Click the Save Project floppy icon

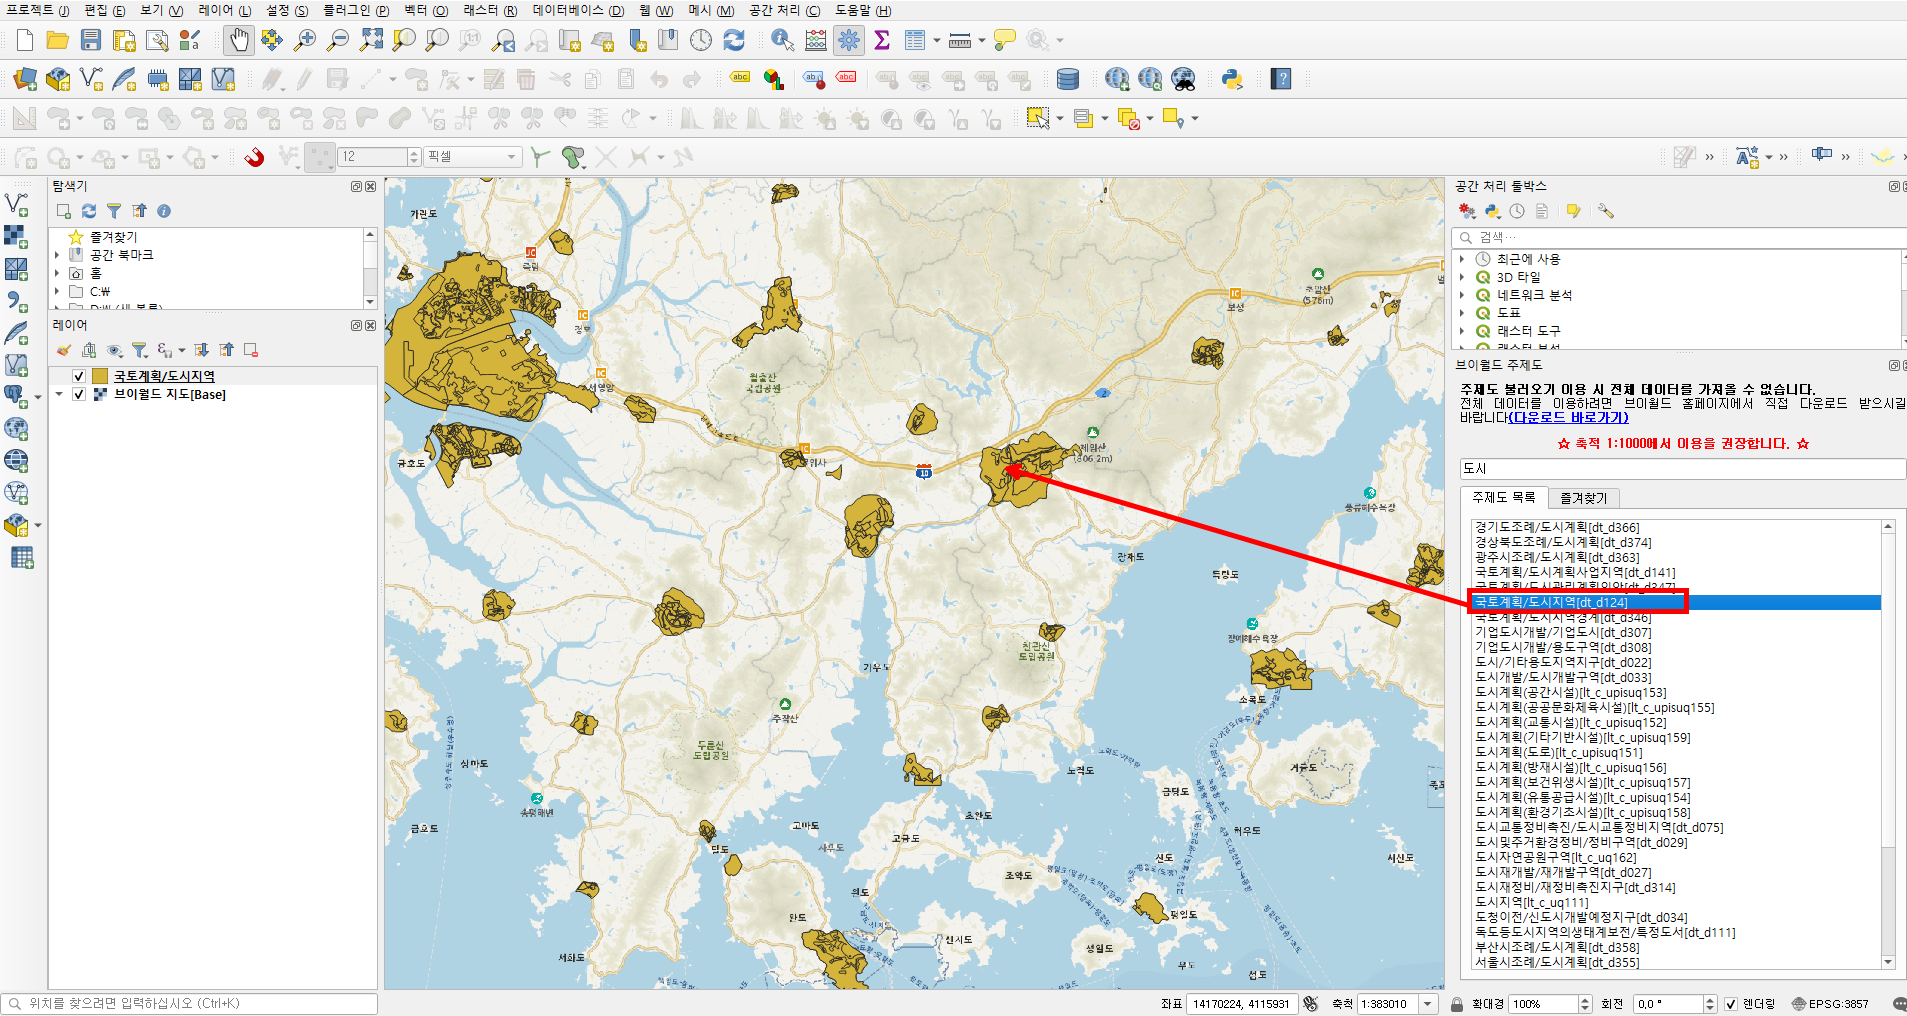(x=91, y=40)
